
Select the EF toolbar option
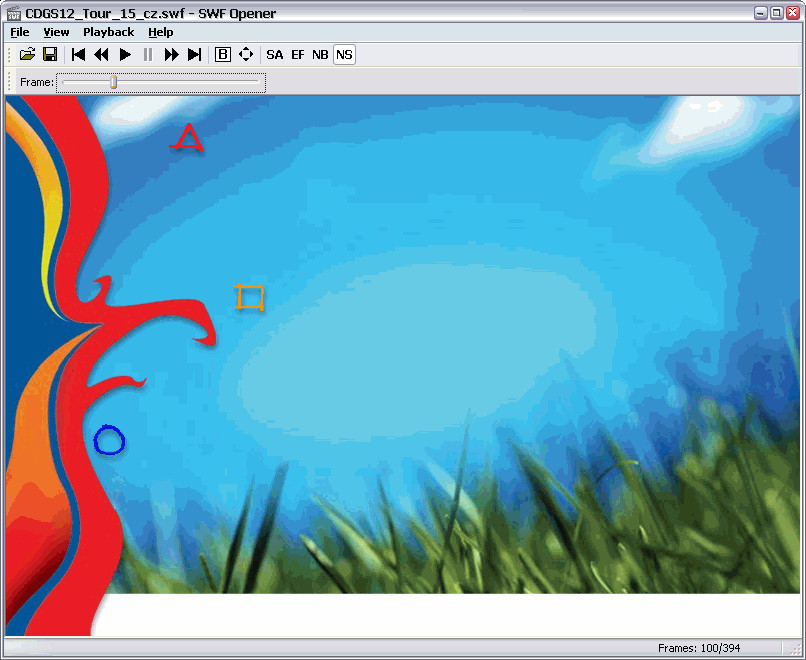pos(298,54)
